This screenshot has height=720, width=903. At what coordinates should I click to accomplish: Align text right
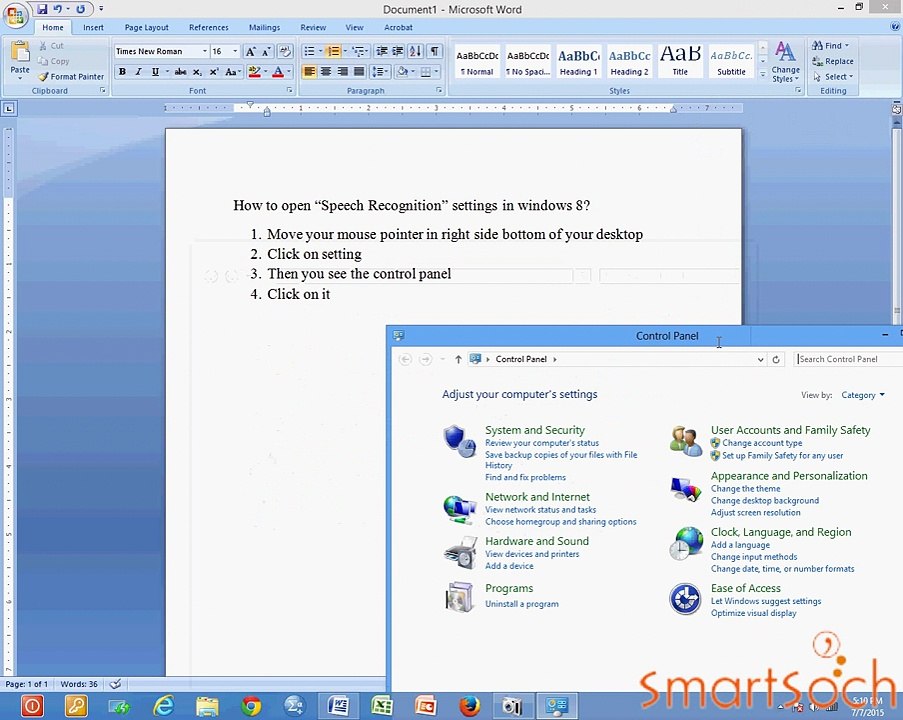click(x=343, y=72)
